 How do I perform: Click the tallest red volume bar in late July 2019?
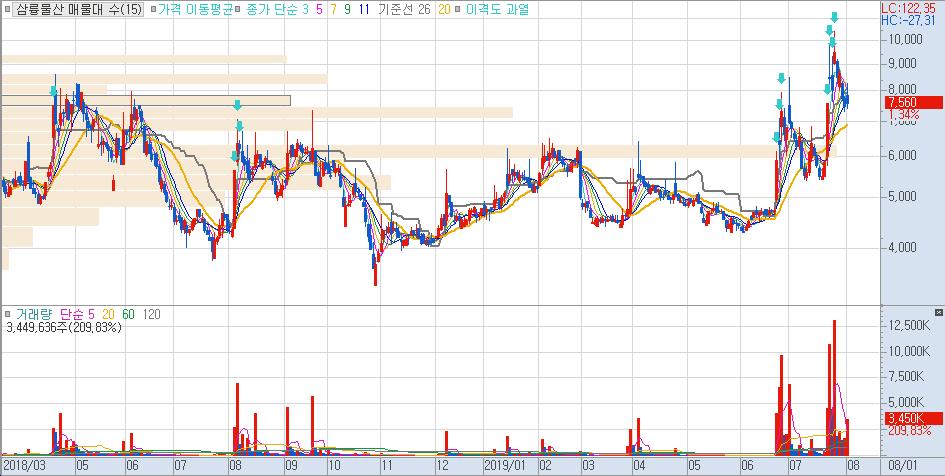coord(834,387)
